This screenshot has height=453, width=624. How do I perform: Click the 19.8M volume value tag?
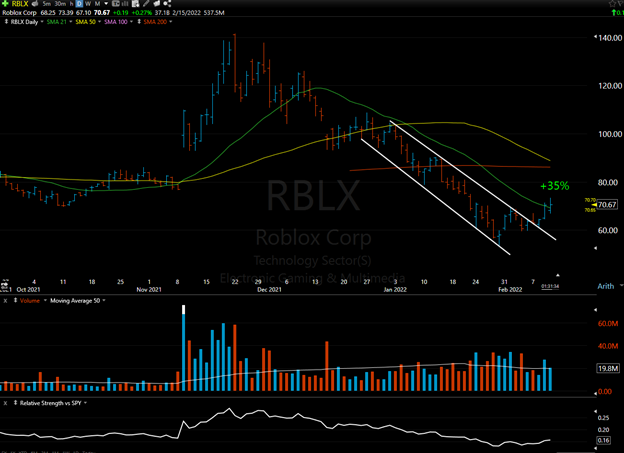point(608,369)
